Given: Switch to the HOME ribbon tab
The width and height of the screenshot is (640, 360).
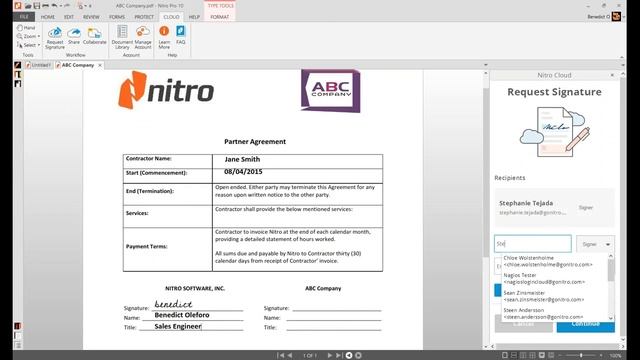Looking at the screenshot, I should click(47, 17).
